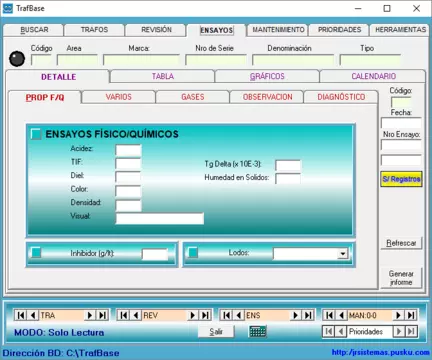The width and height of the screenshot is (432, 360).
Task: Select the ENSAYOS tab
Action: tap(216, 30)
